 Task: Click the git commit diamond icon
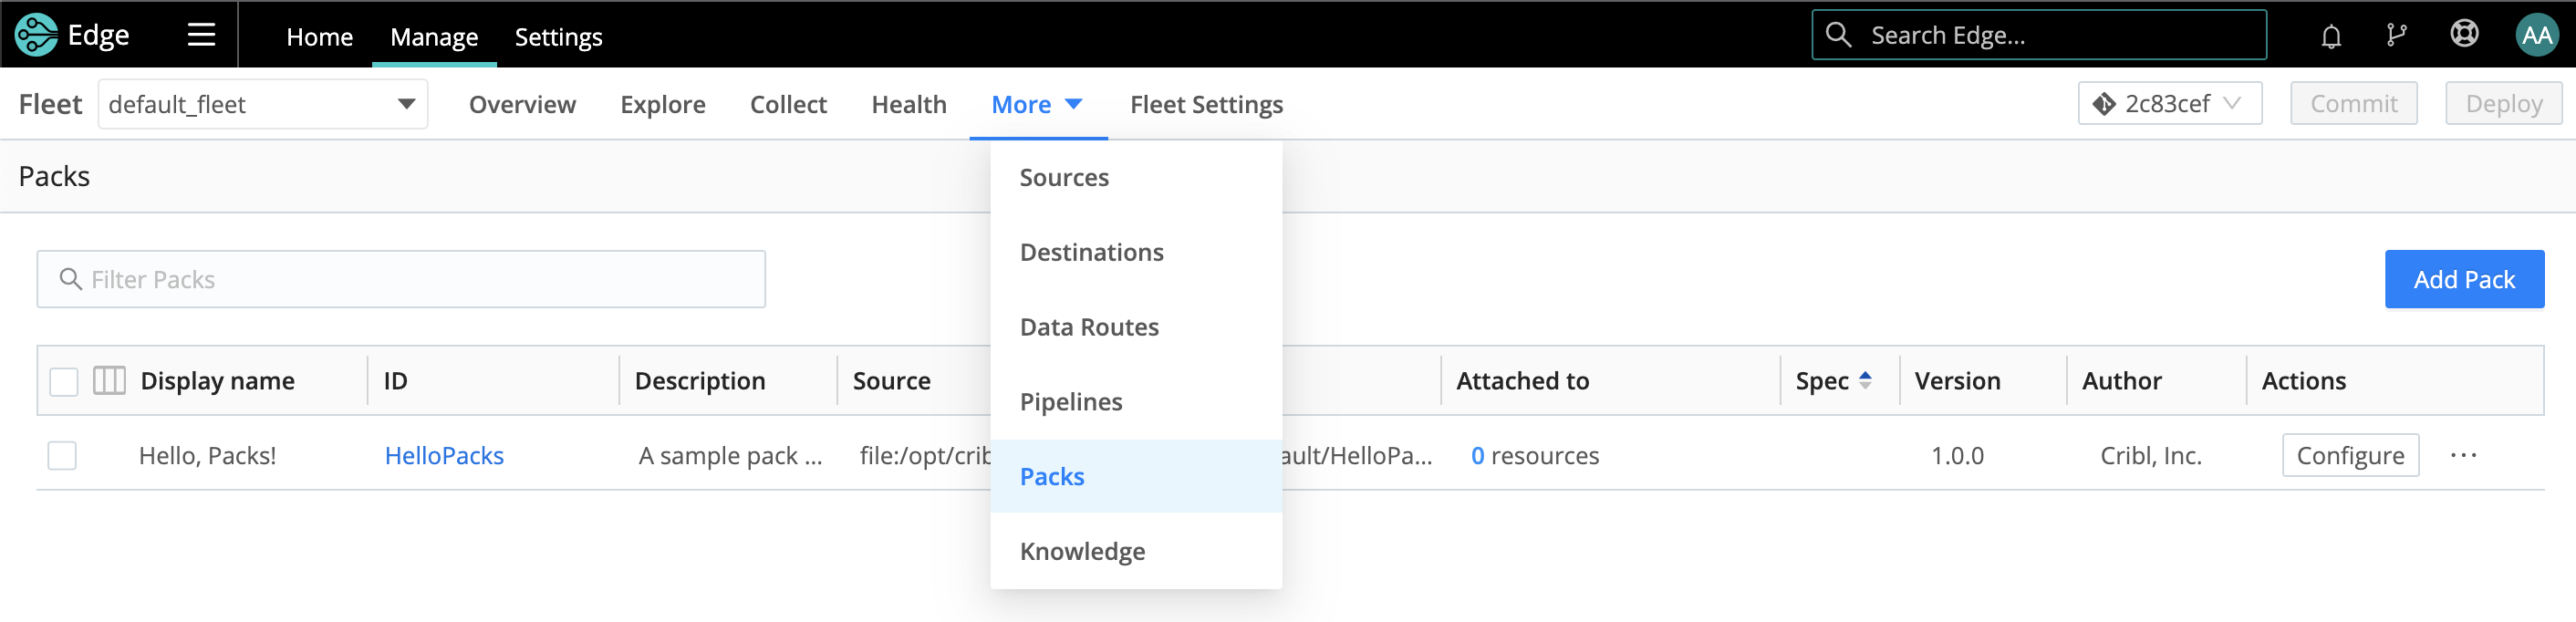2104,104
